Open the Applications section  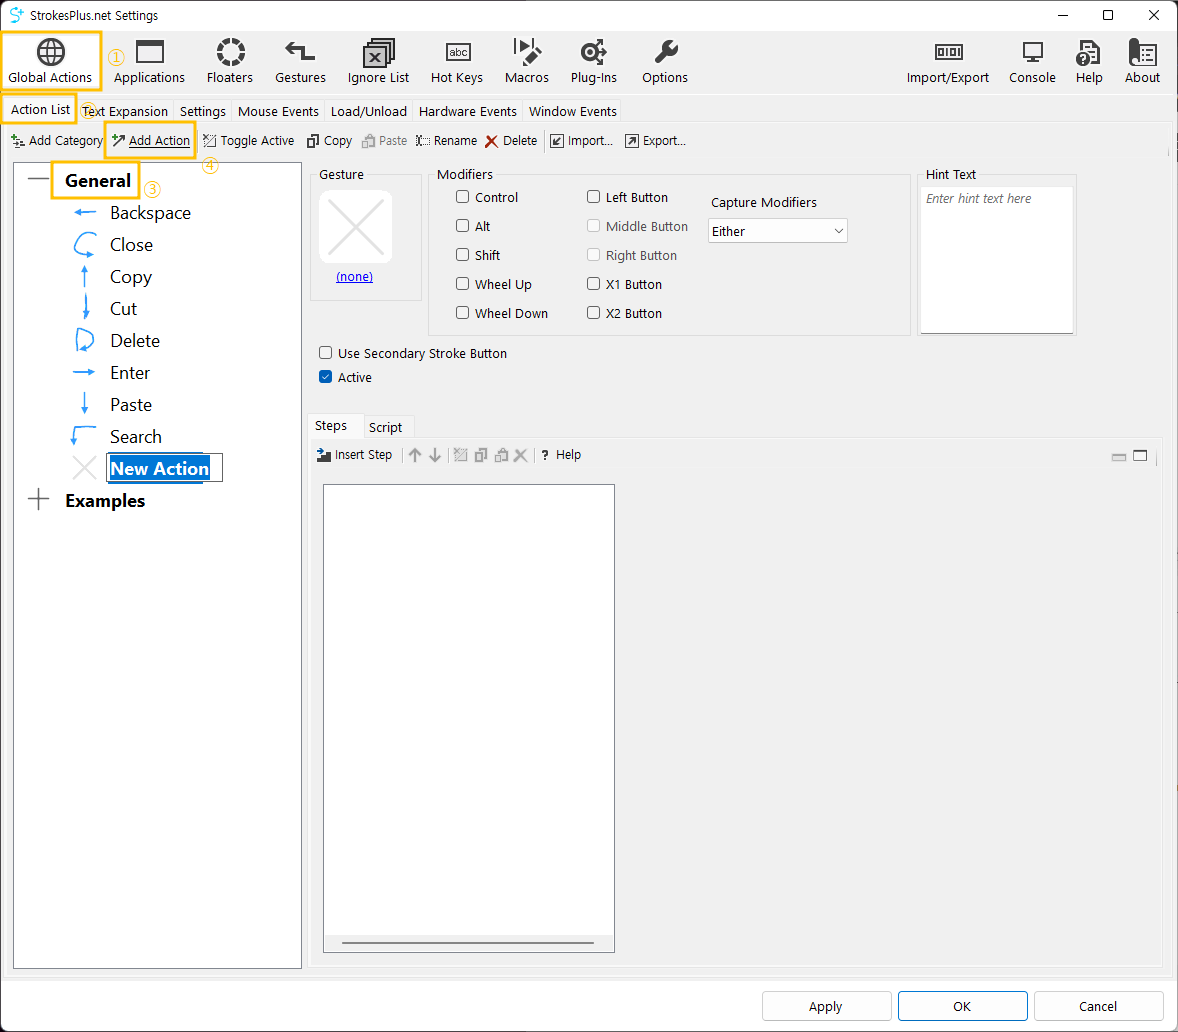tap(150, 62)
